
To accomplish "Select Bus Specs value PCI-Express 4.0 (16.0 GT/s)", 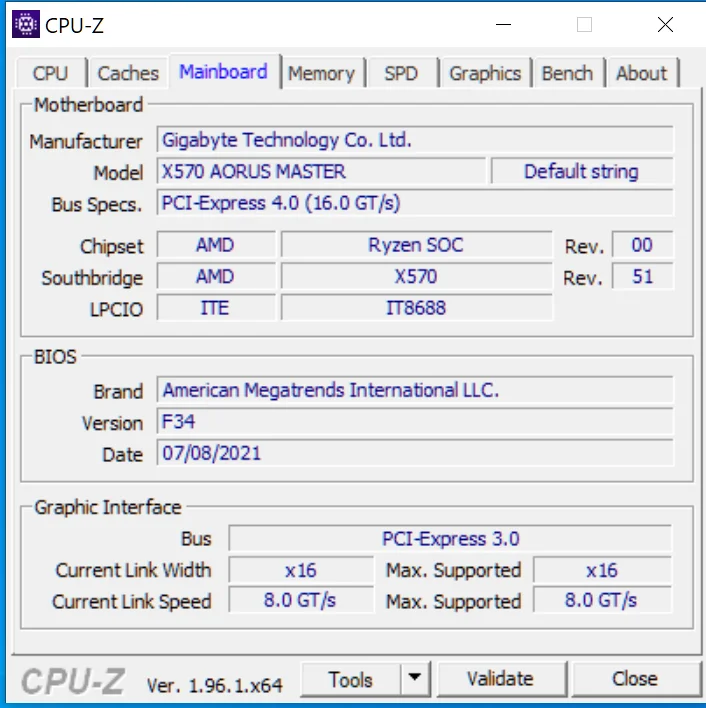I will (415, 203).
